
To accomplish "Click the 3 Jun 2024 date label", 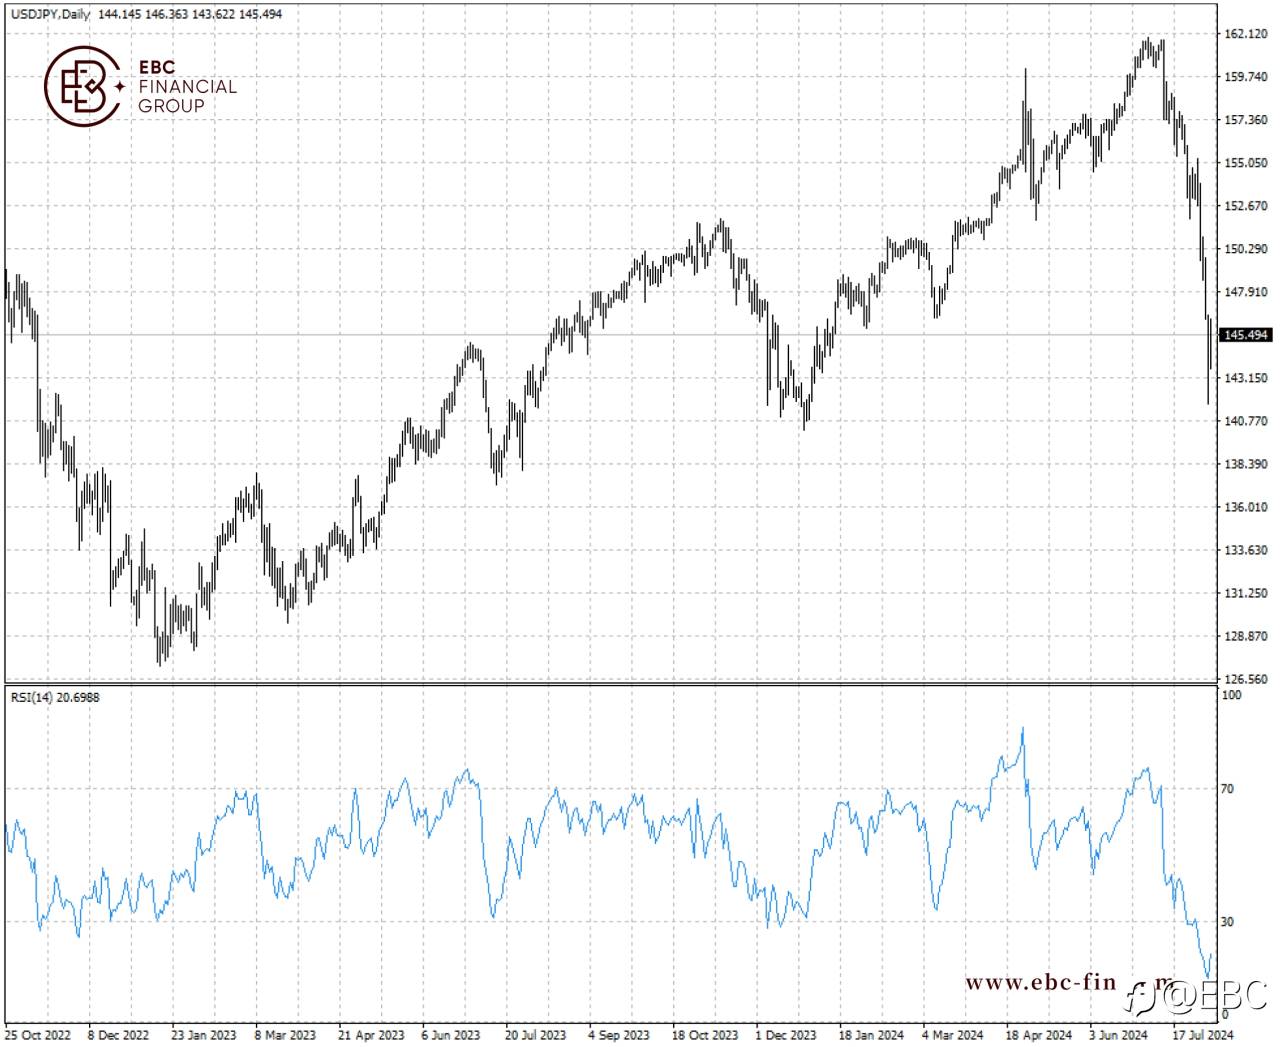I will point(1118,1035).
